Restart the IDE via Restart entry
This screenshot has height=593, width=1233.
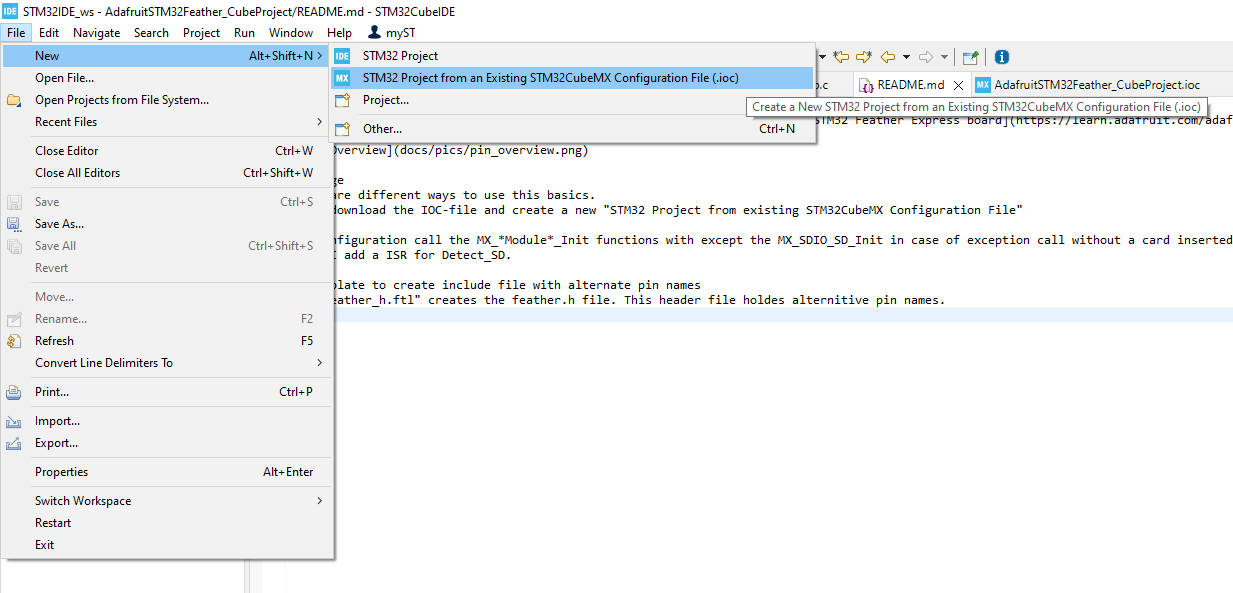tap(166, 523)
